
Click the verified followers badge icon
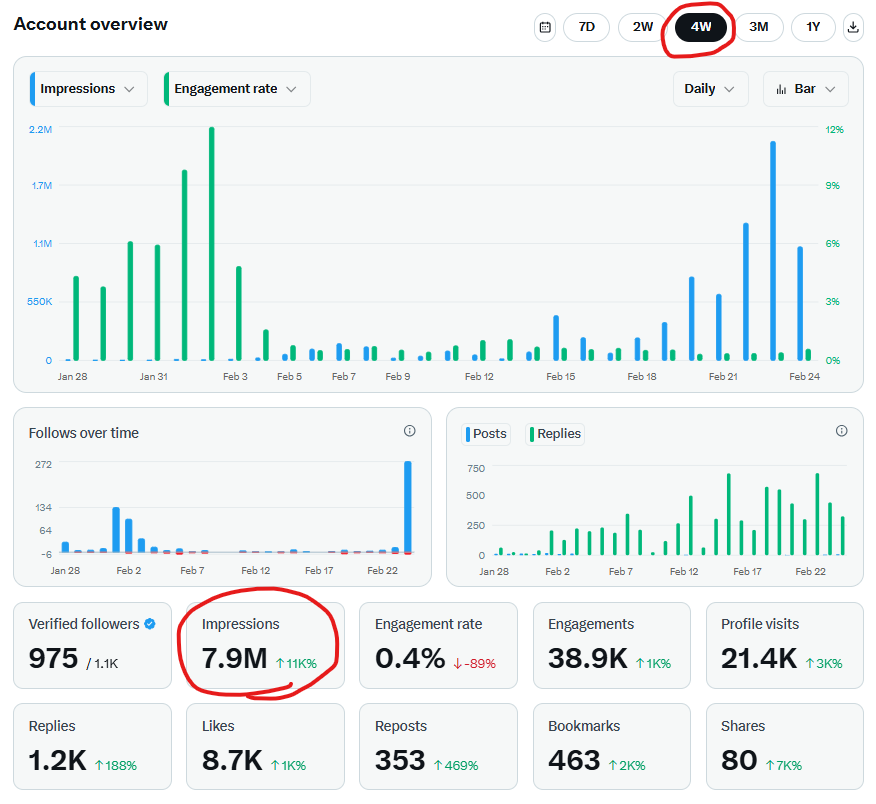[x=150, y=624]
